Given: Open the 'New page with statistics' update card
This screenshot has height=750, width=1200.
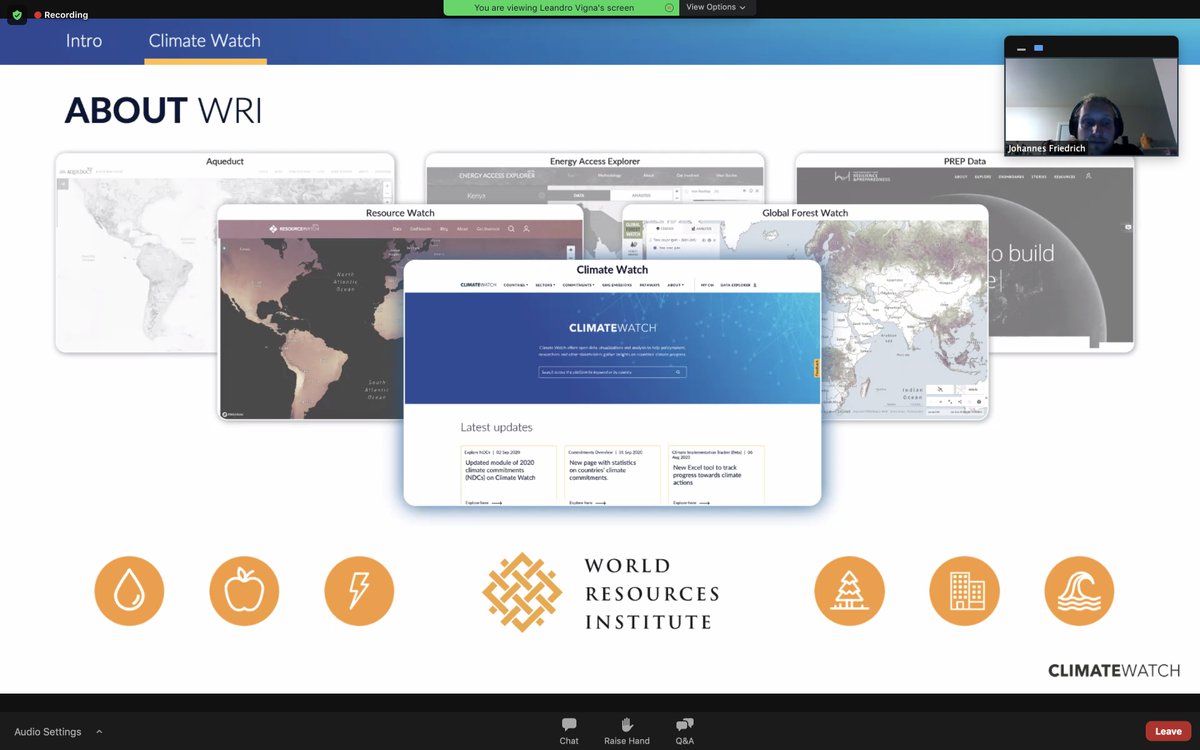Looking at the screenshot, I should (x=612, y=475).
